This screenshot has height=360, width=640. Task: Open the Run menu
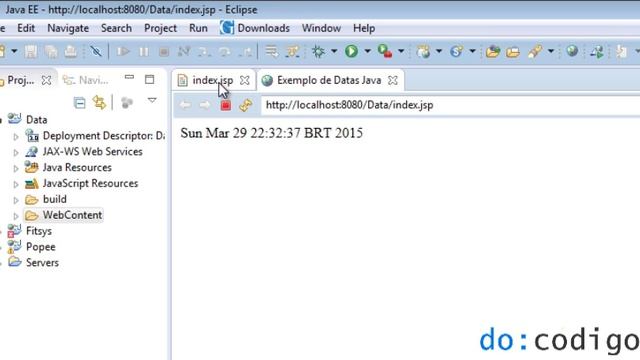pos(198,28)
